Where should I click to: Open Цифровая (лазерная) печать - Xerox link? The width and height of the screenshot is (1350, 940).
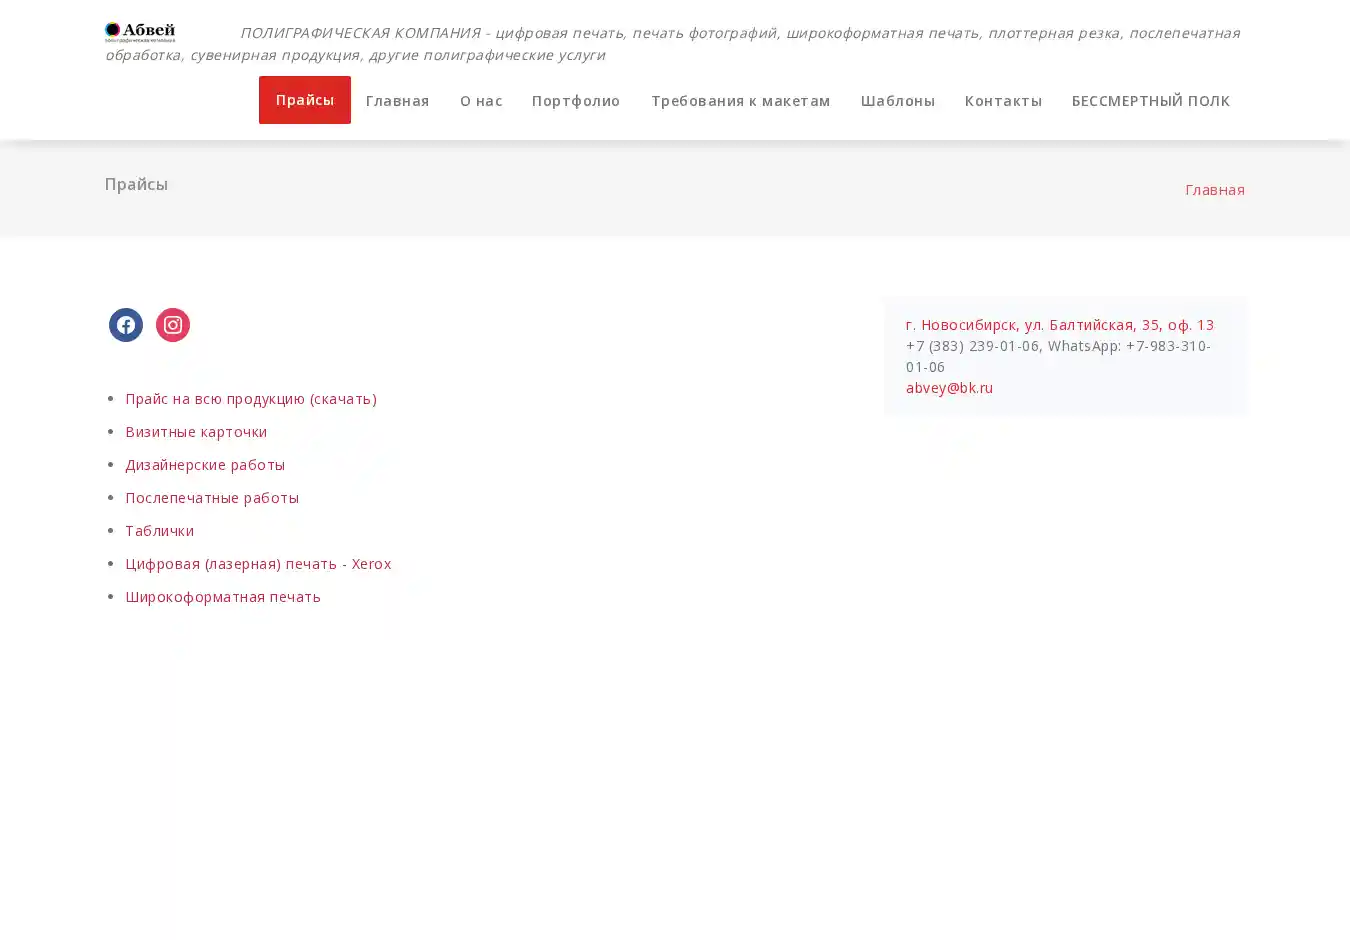258,564
